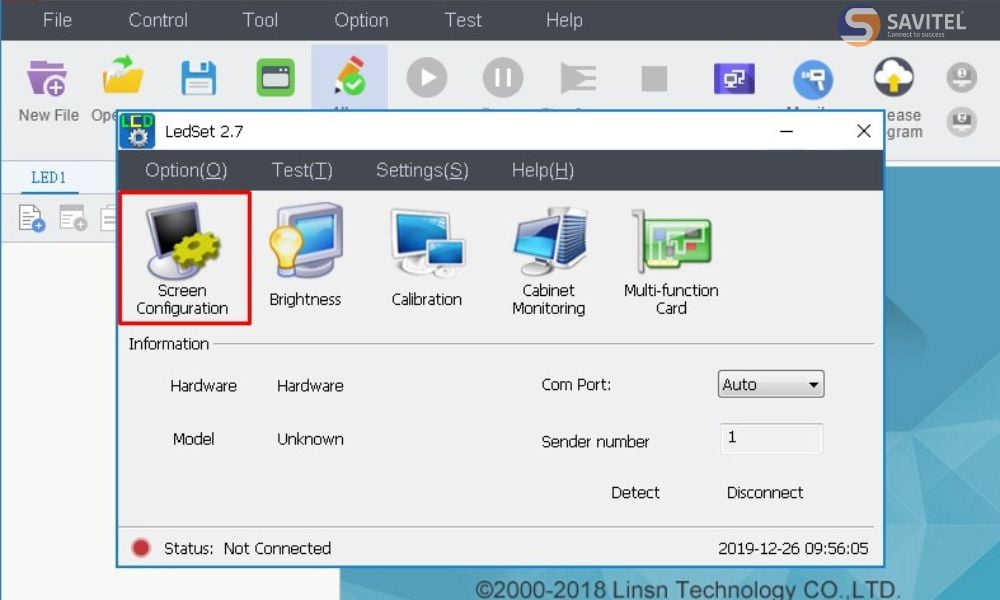Click the add window icon under LED1
1000x600 pixels.
click(x=73, y=218)
